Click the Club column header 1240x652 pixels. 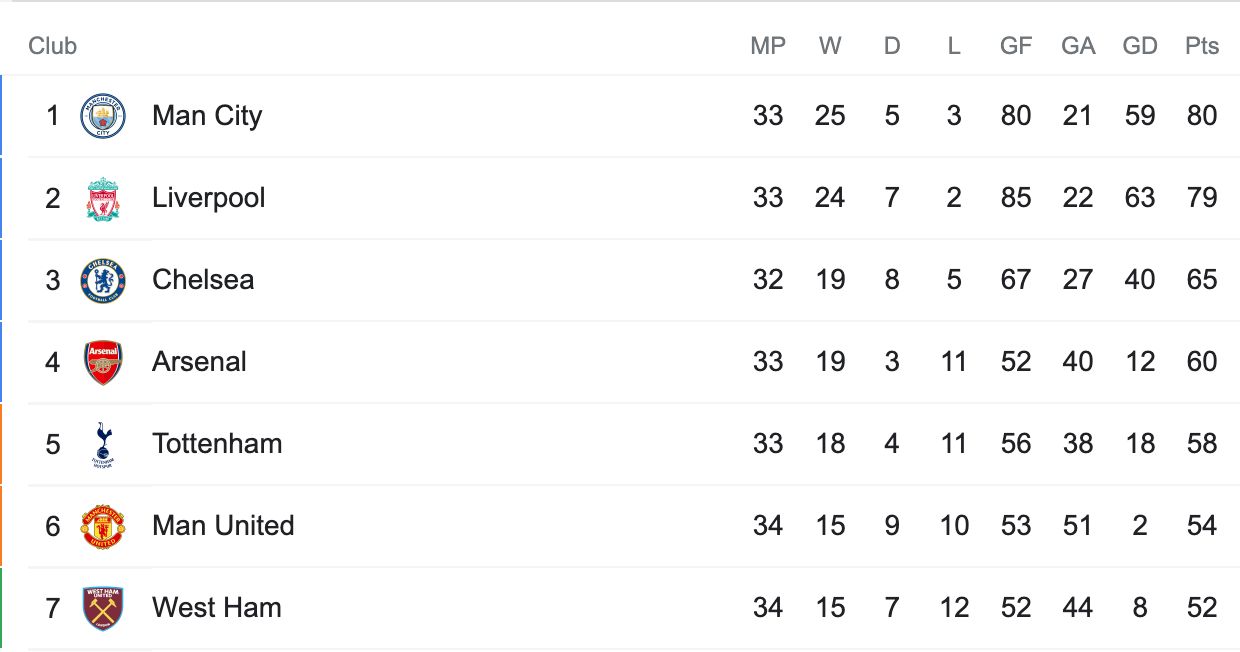click(52, 46)
